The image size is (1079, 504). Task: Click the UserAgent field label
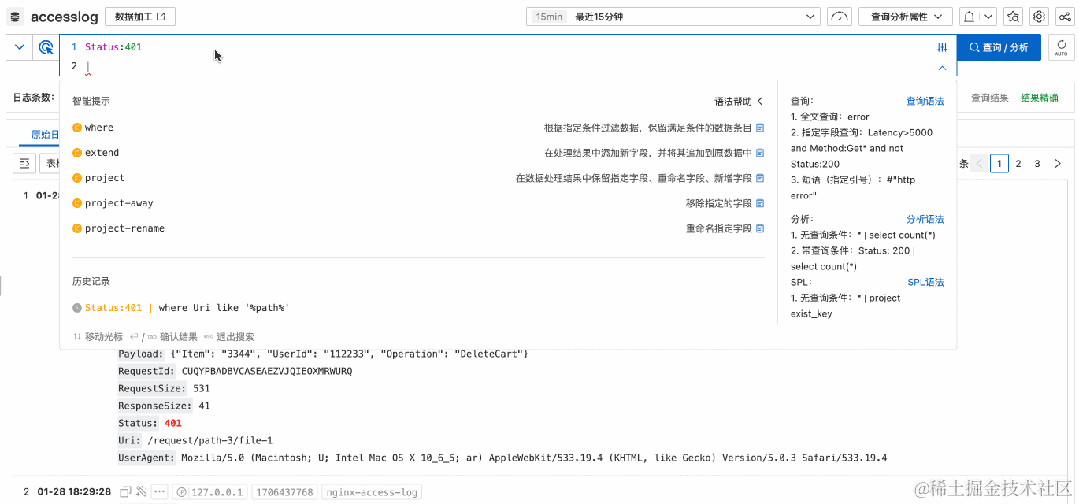147,457
